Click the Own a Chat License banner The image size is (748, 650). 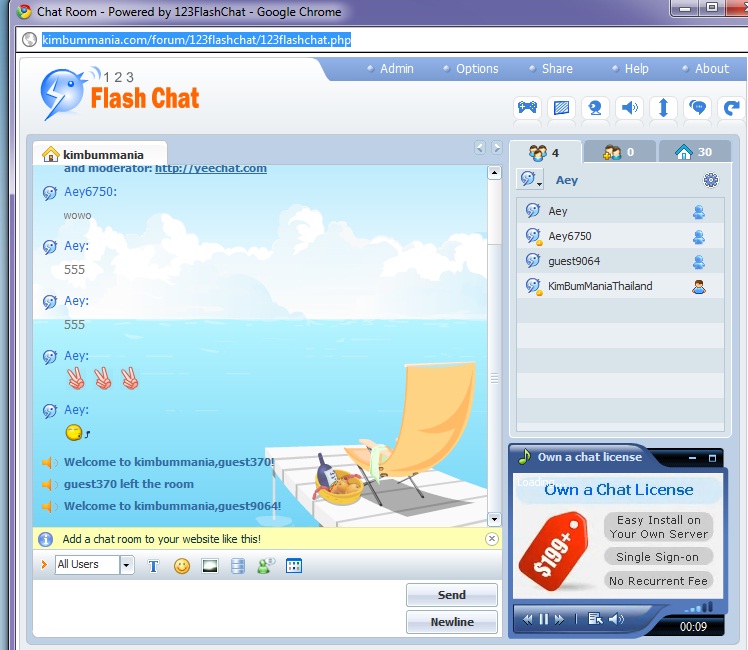click(619, 490)
